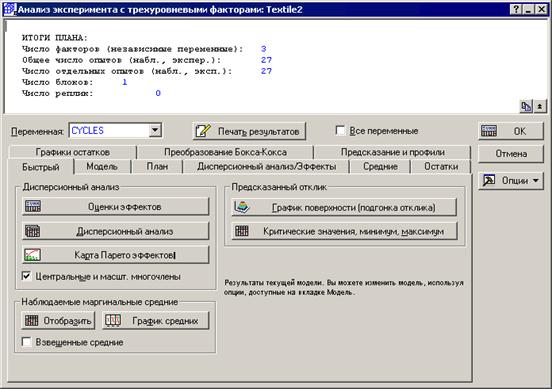Toggle Центральные и масшт. многочлены checkbox

tap(26, 276)
